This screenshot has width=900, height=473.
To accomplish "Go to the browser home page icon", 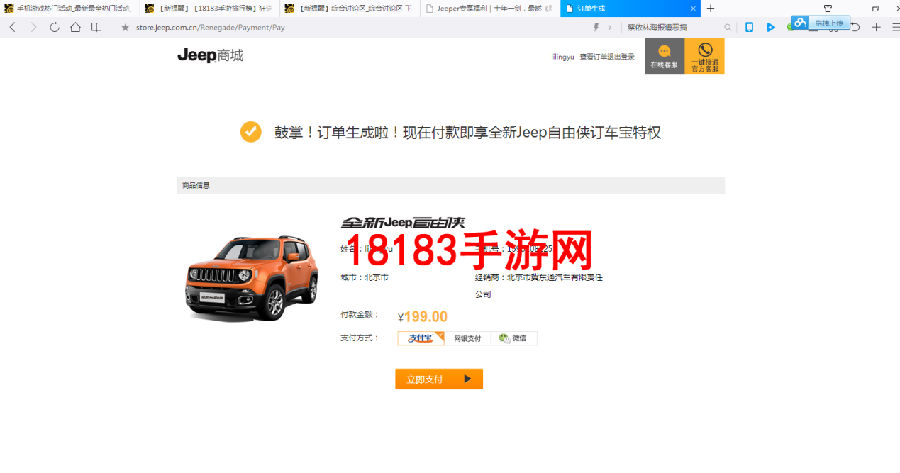I will point(75,27).
